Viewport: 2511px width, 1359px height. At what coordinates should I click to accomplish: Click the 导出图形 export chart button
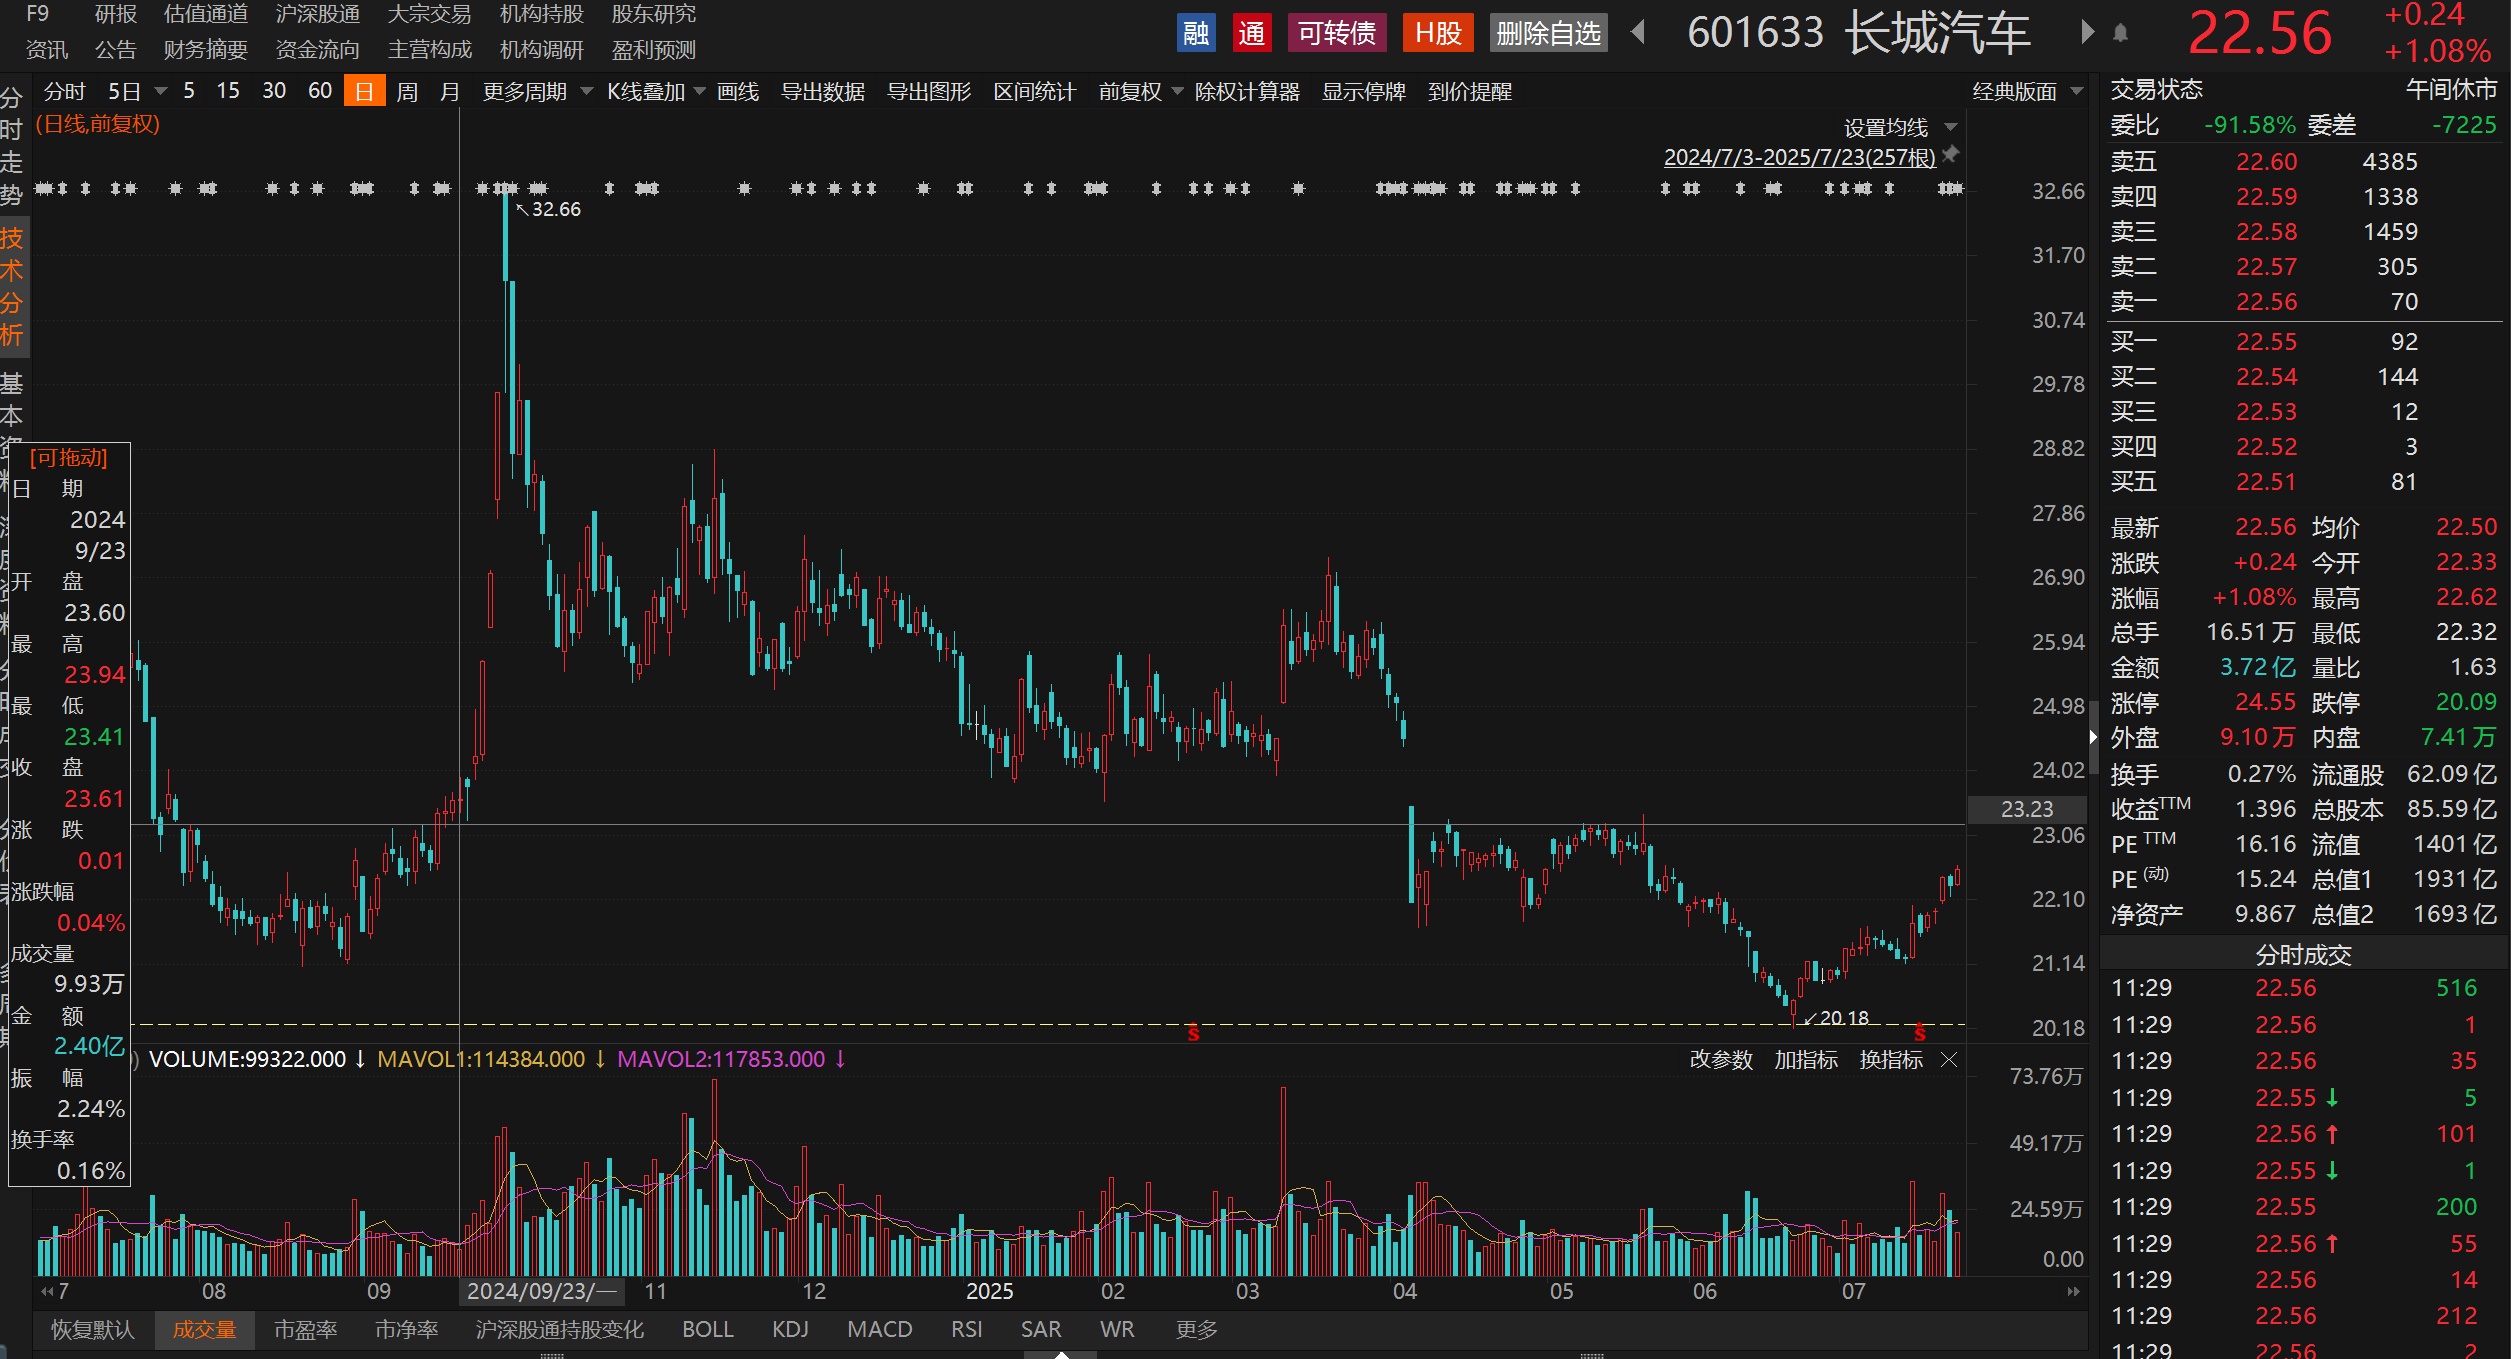929,91
